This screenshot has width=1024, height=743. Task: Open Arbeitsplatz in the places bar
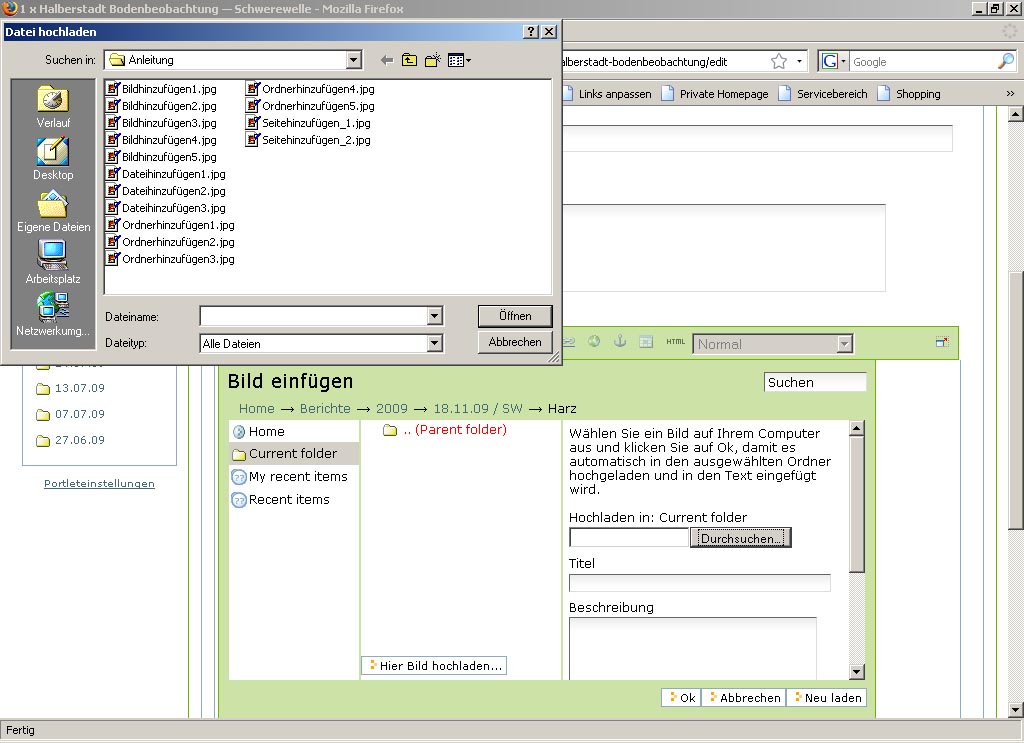point(53,263)
